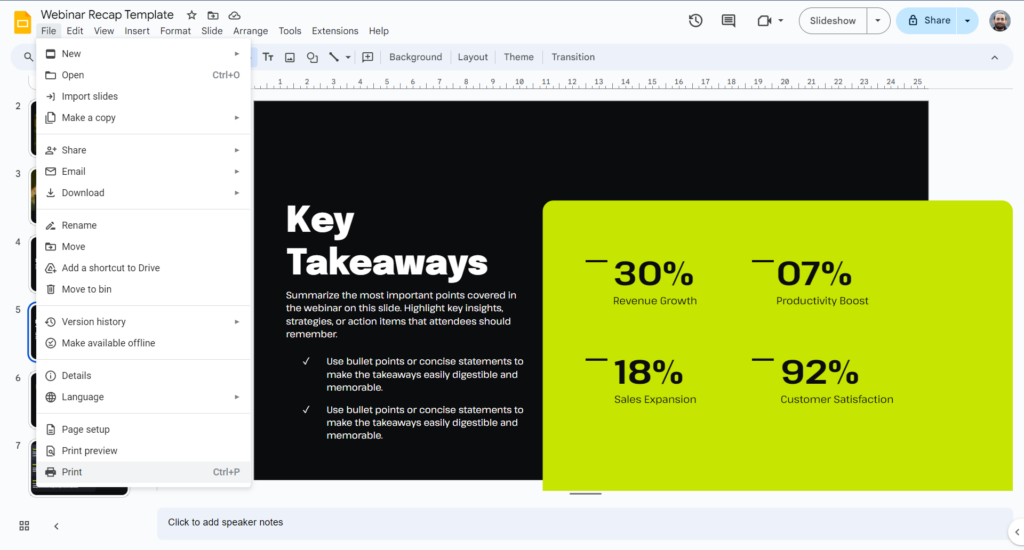Select Import slides menu entry

coord(143,96)
